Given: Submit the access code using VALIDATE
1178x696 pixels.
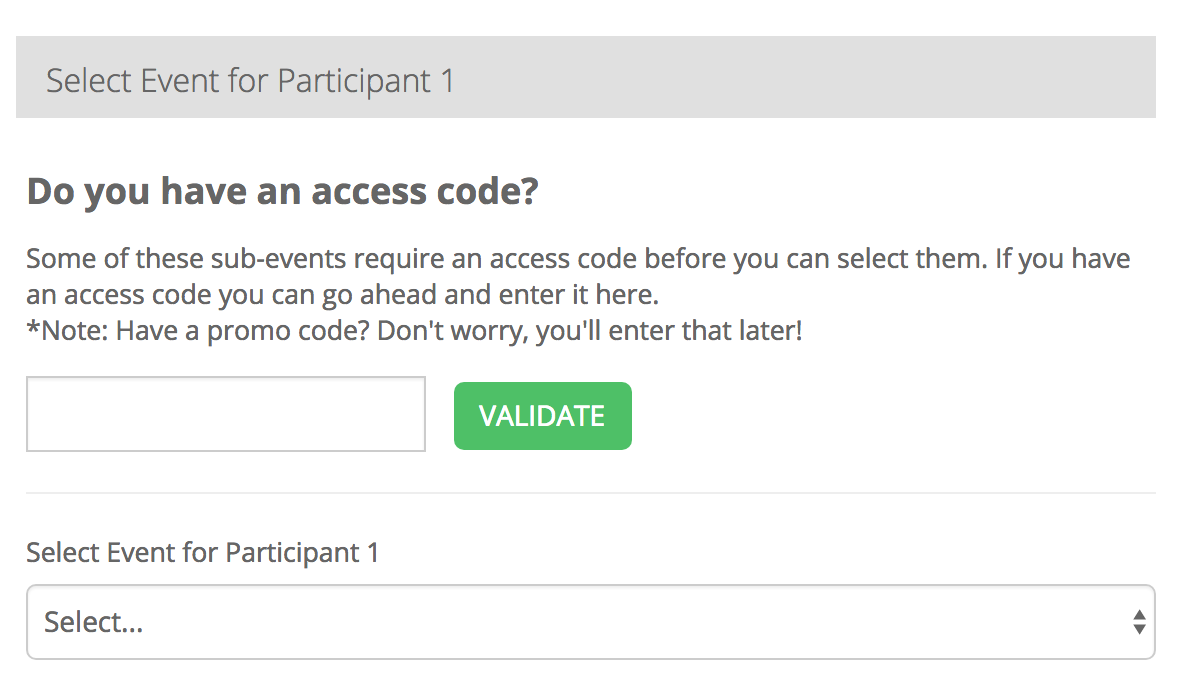Looking at the screenshot, I should 542,416.
